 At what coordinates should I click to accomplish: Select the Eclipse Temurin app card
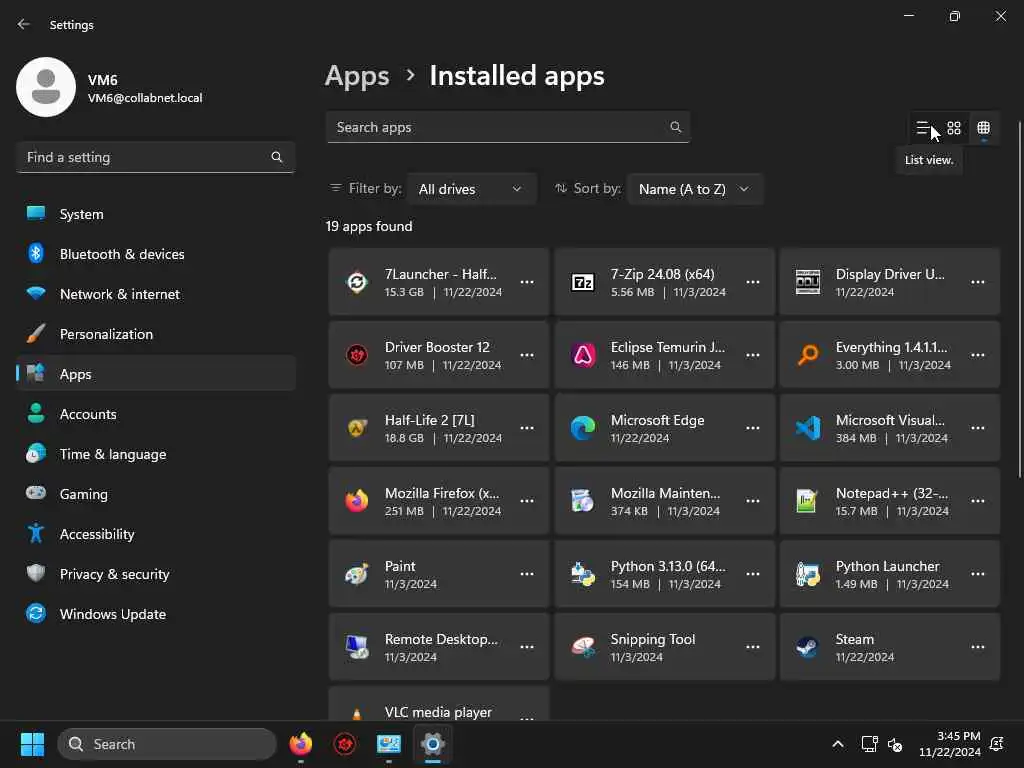pyautogui.click(x=665, y=355)
